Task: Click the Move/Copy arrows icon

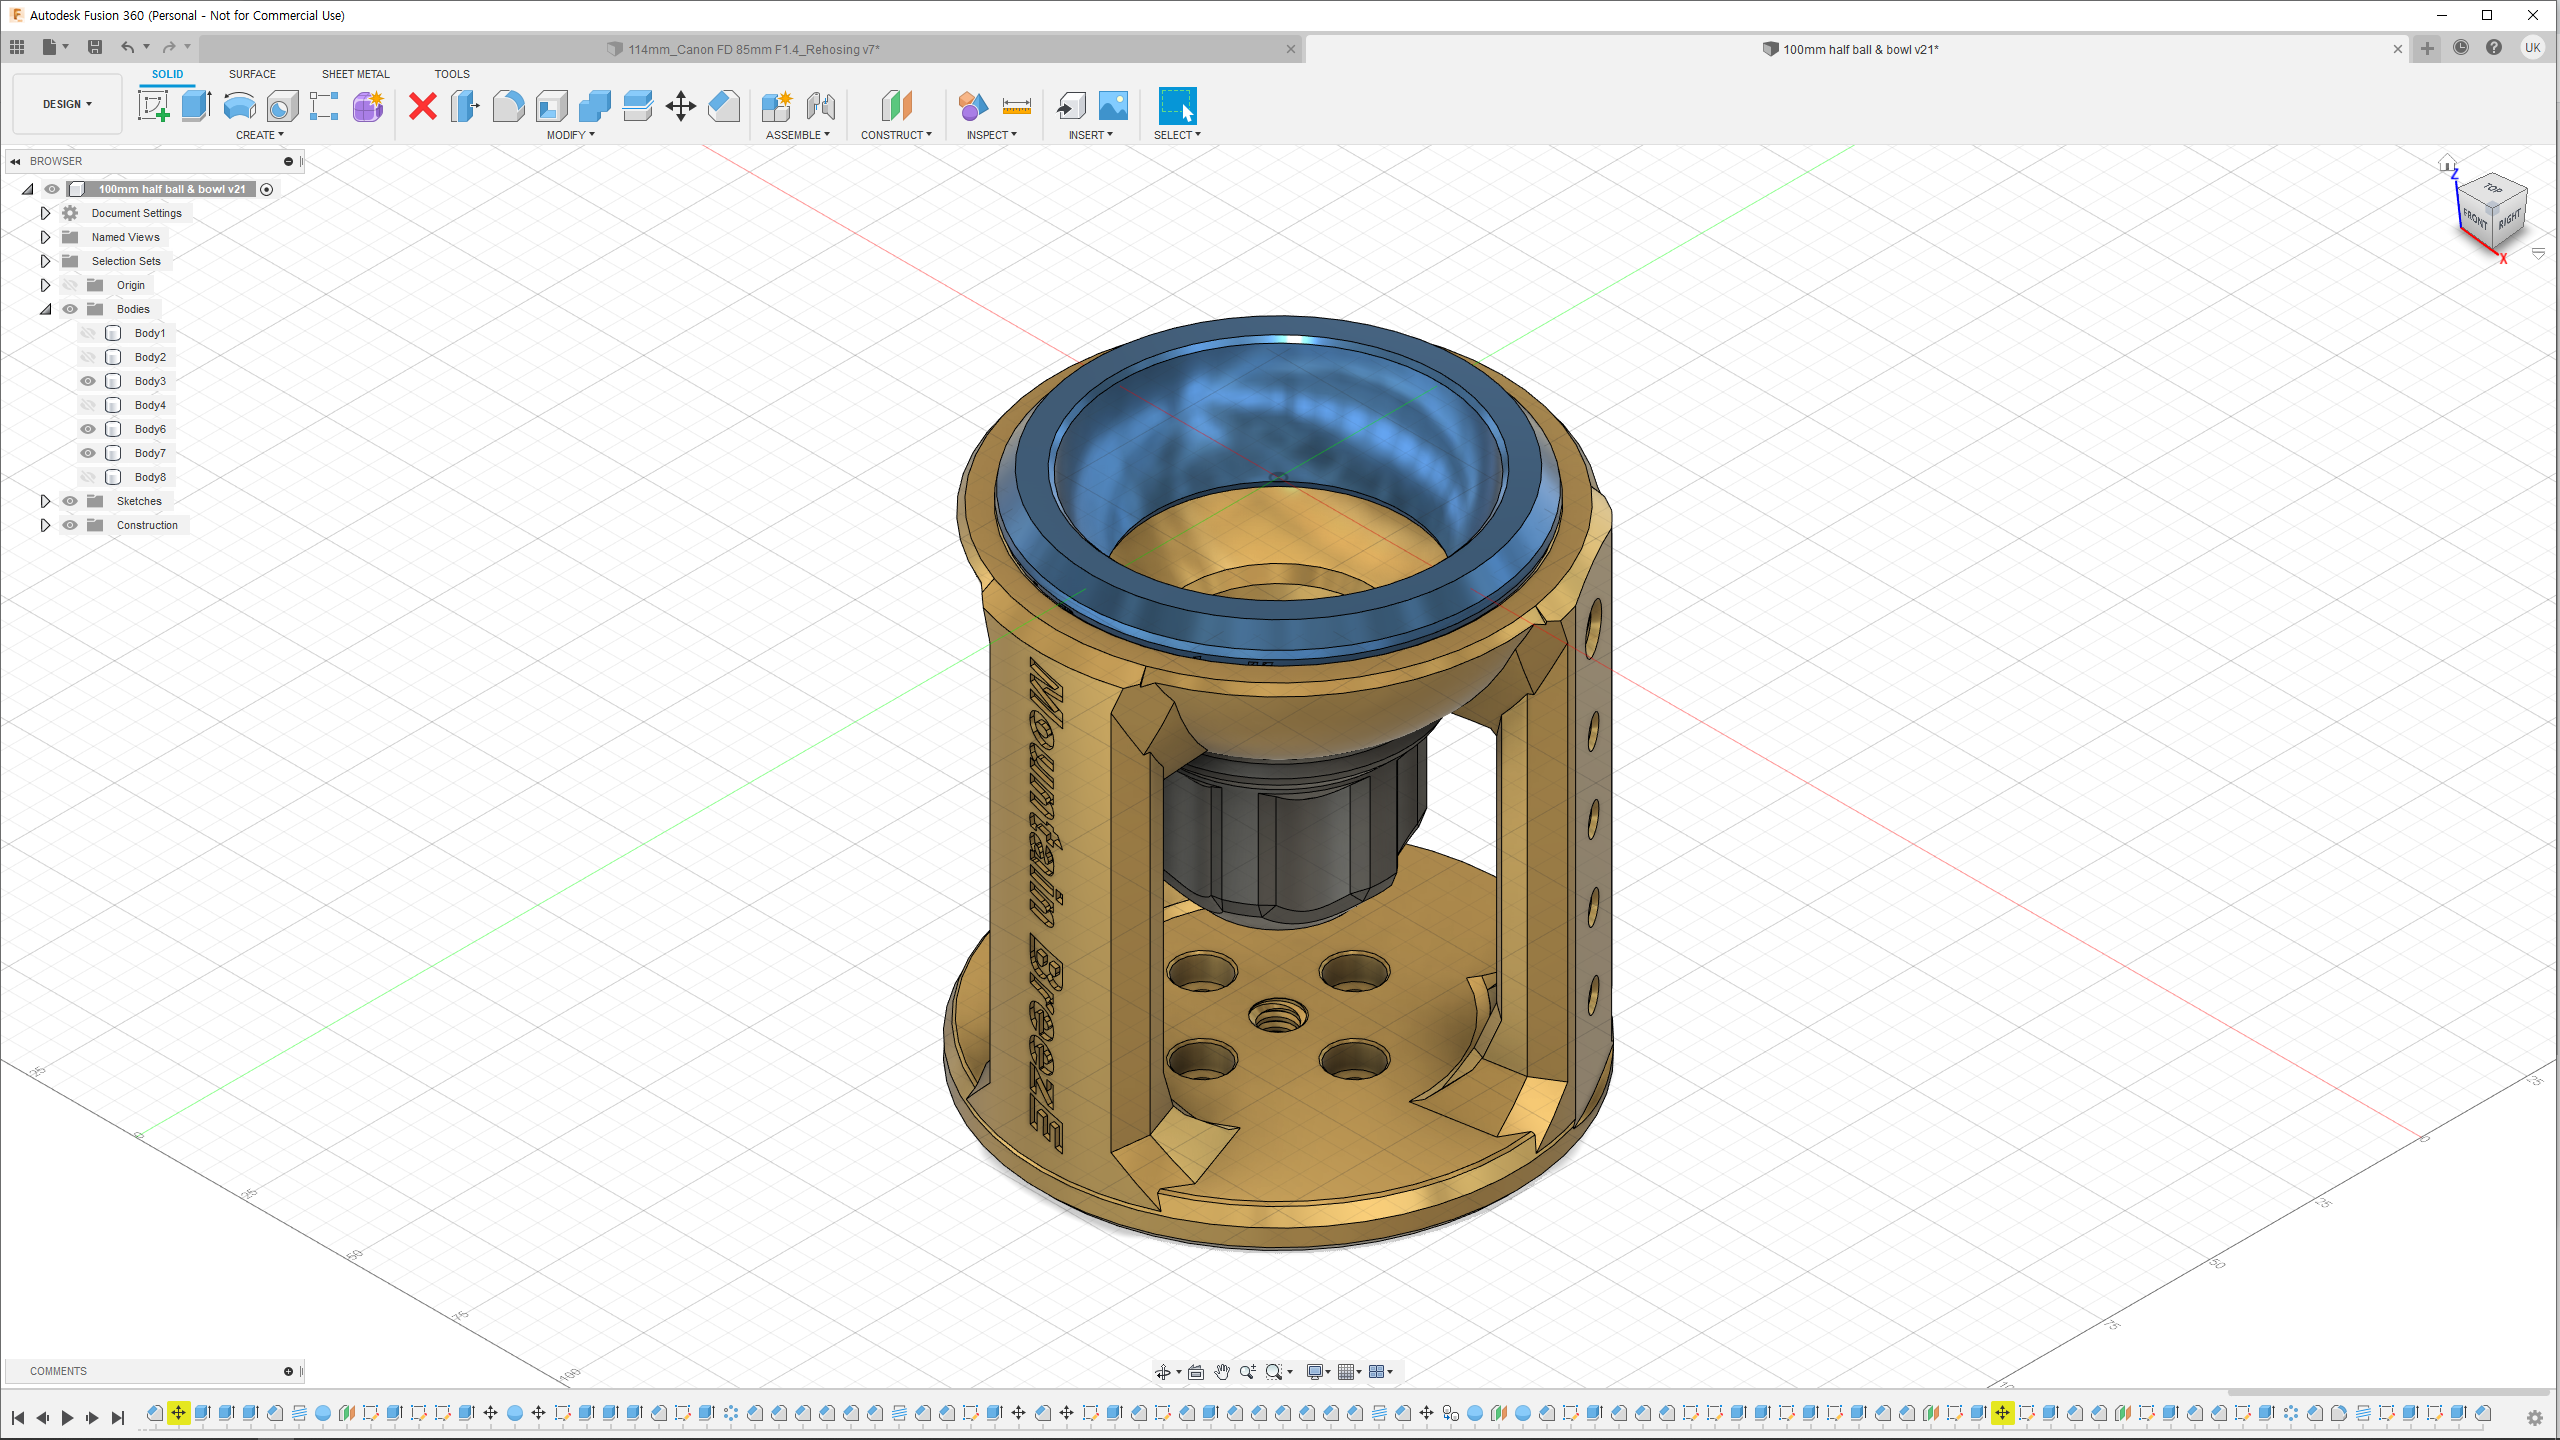Action: click(x=680, y=105)
